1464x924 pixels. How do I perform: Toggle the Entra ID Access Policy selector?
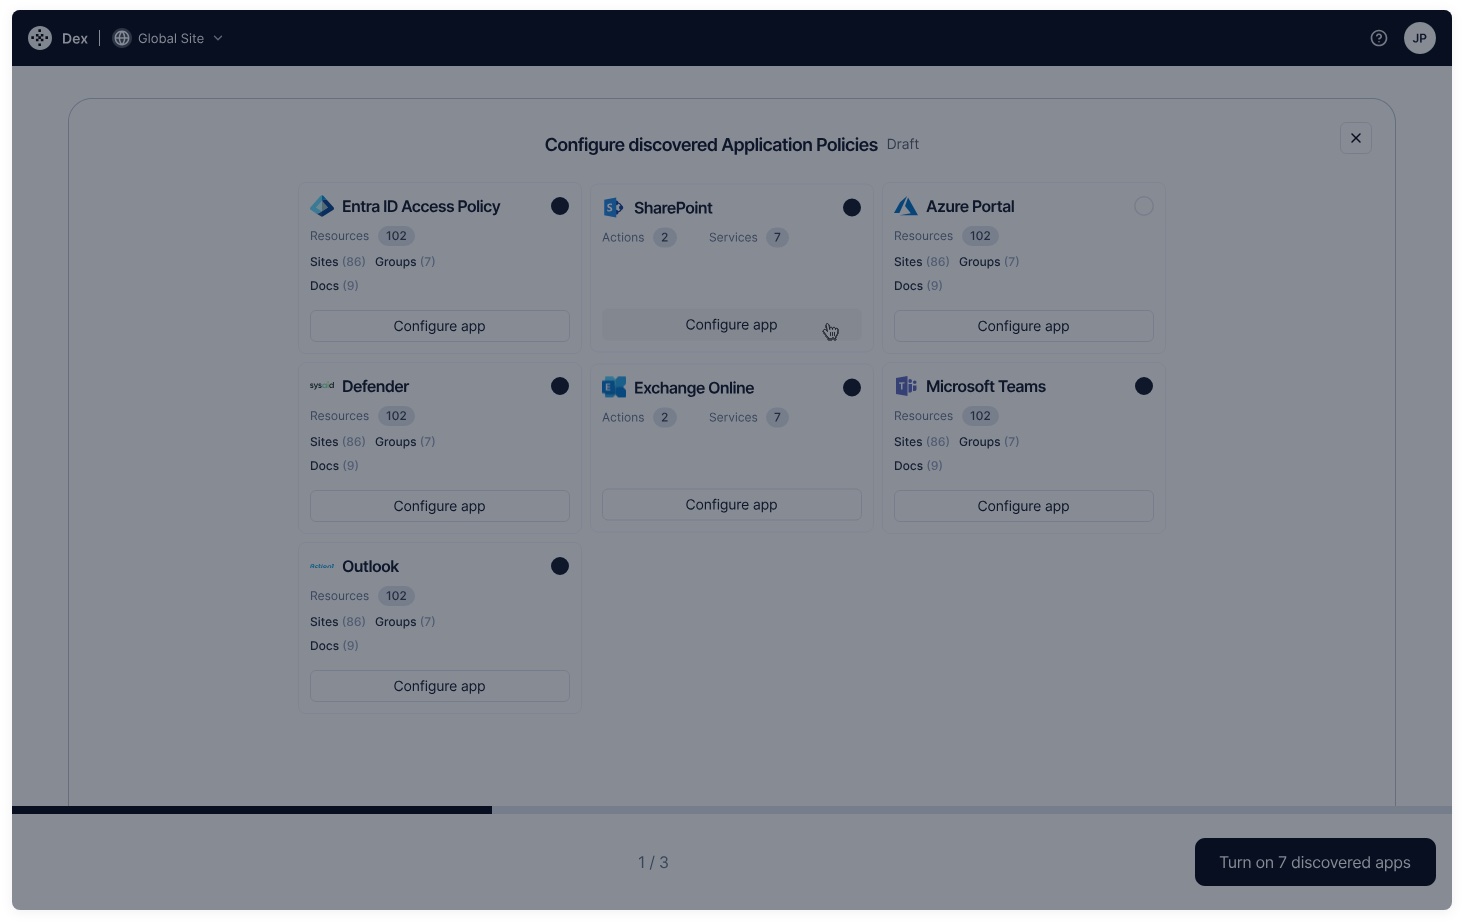pos(560,206)
